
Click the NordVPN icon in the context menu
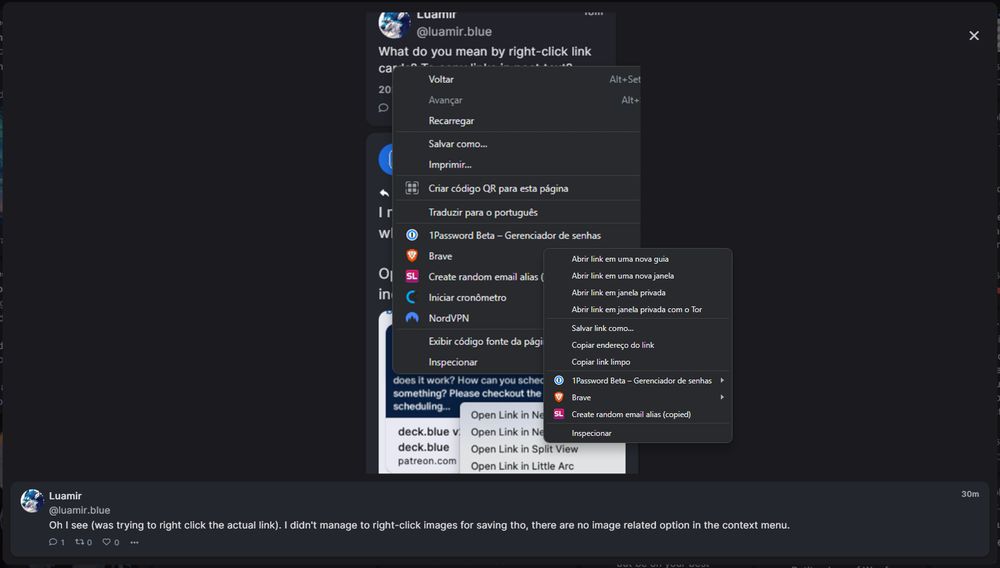412,317
